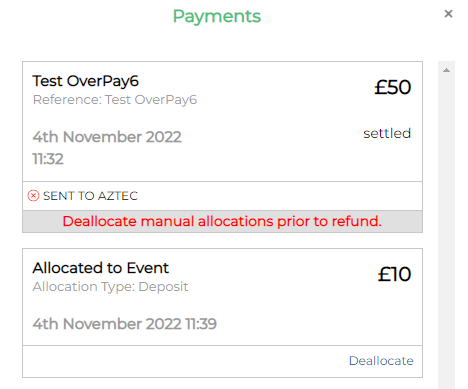Viewport: 468px width, 389px height.
Task: Click the 4th November 2022 11:39 timestamp
Action: coord(125,324)
